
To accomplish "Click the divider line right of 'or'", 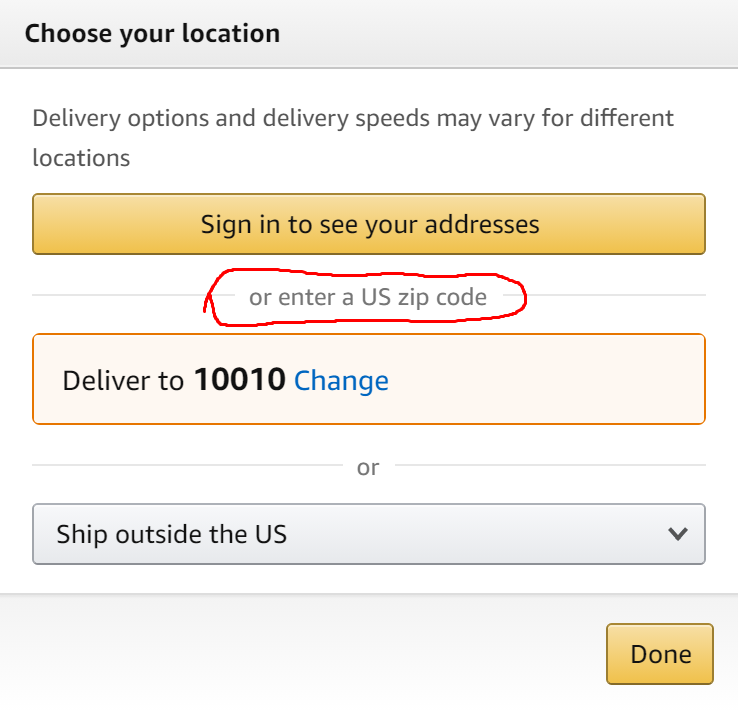I will pyautogui.click(x=550, y=465).
